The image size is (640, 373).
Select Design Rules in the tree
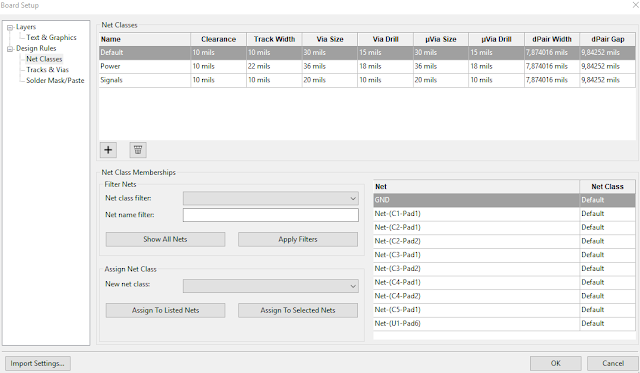pyautogui.click(x=36, y=48)
